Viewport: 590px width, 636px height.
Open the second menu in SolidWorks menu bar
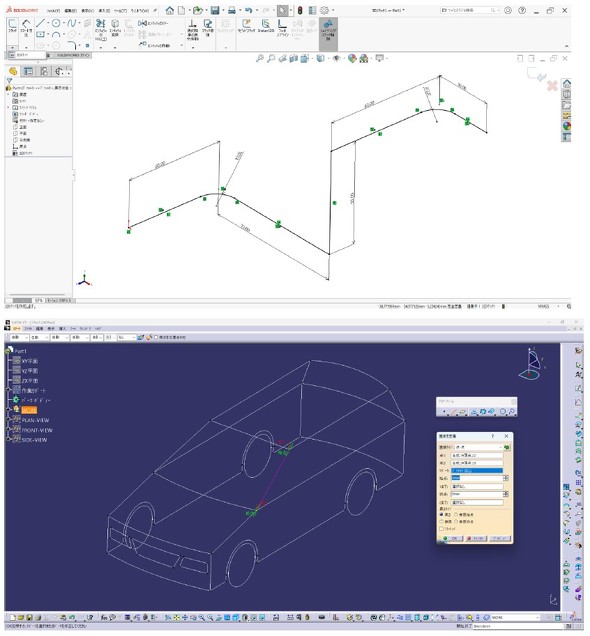[71, 11]
